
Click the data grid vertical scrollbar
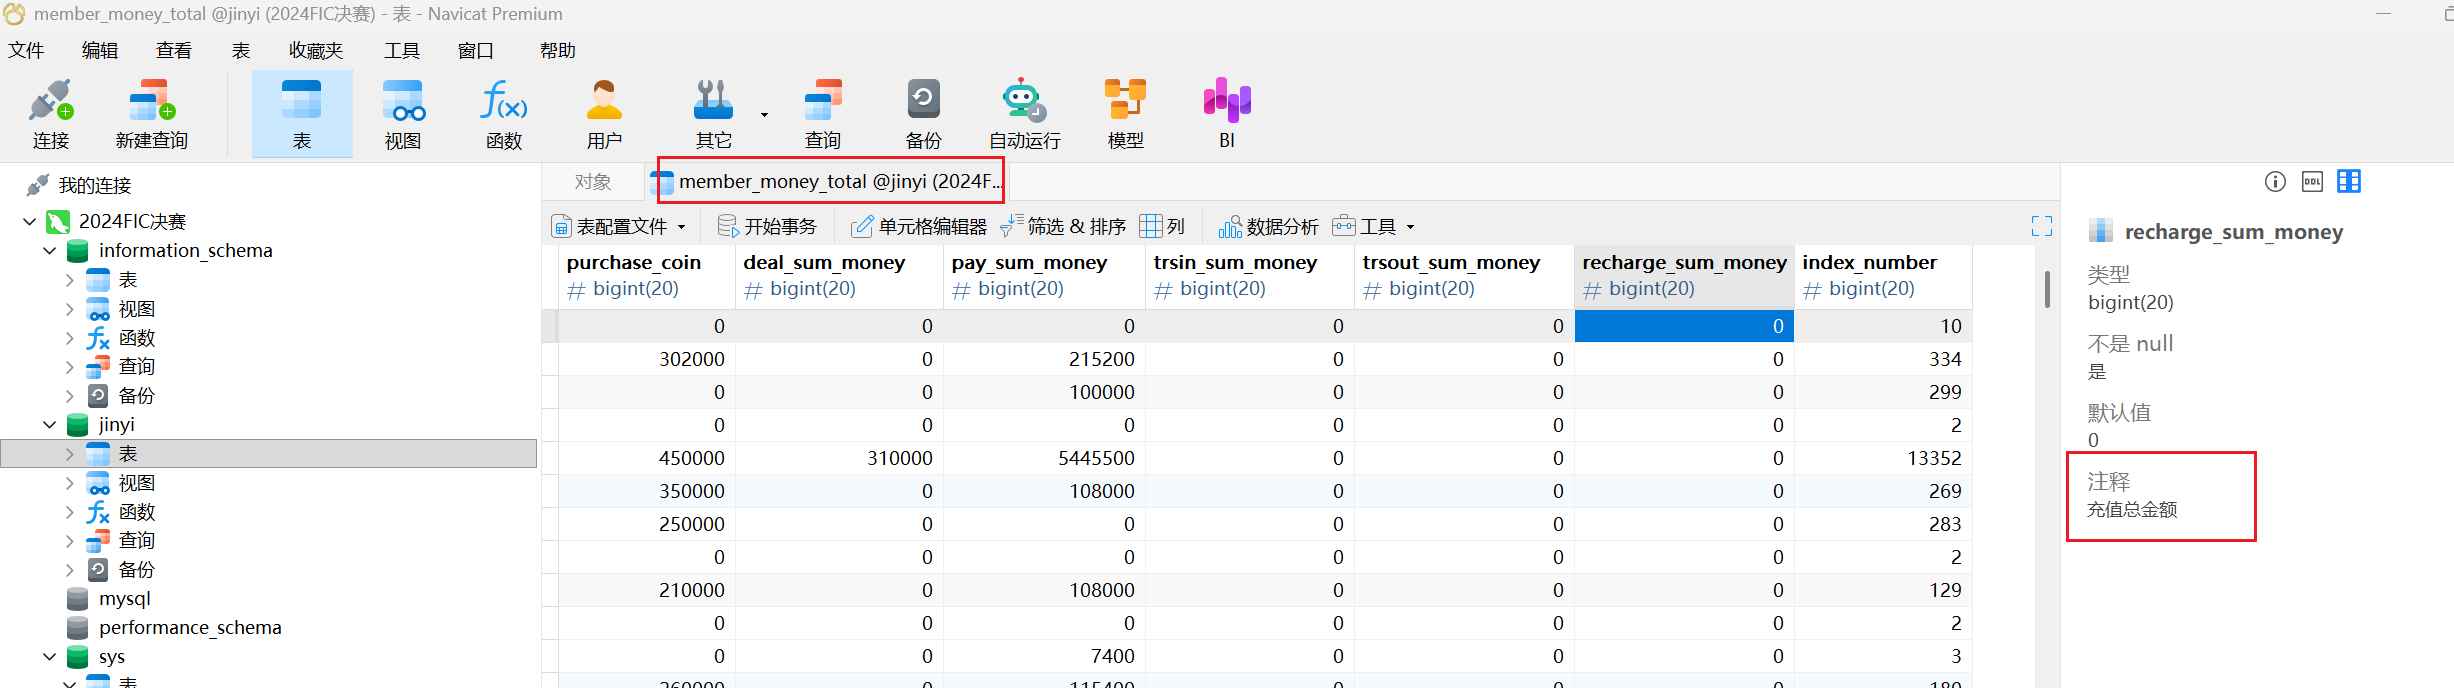coord(2047,291)
